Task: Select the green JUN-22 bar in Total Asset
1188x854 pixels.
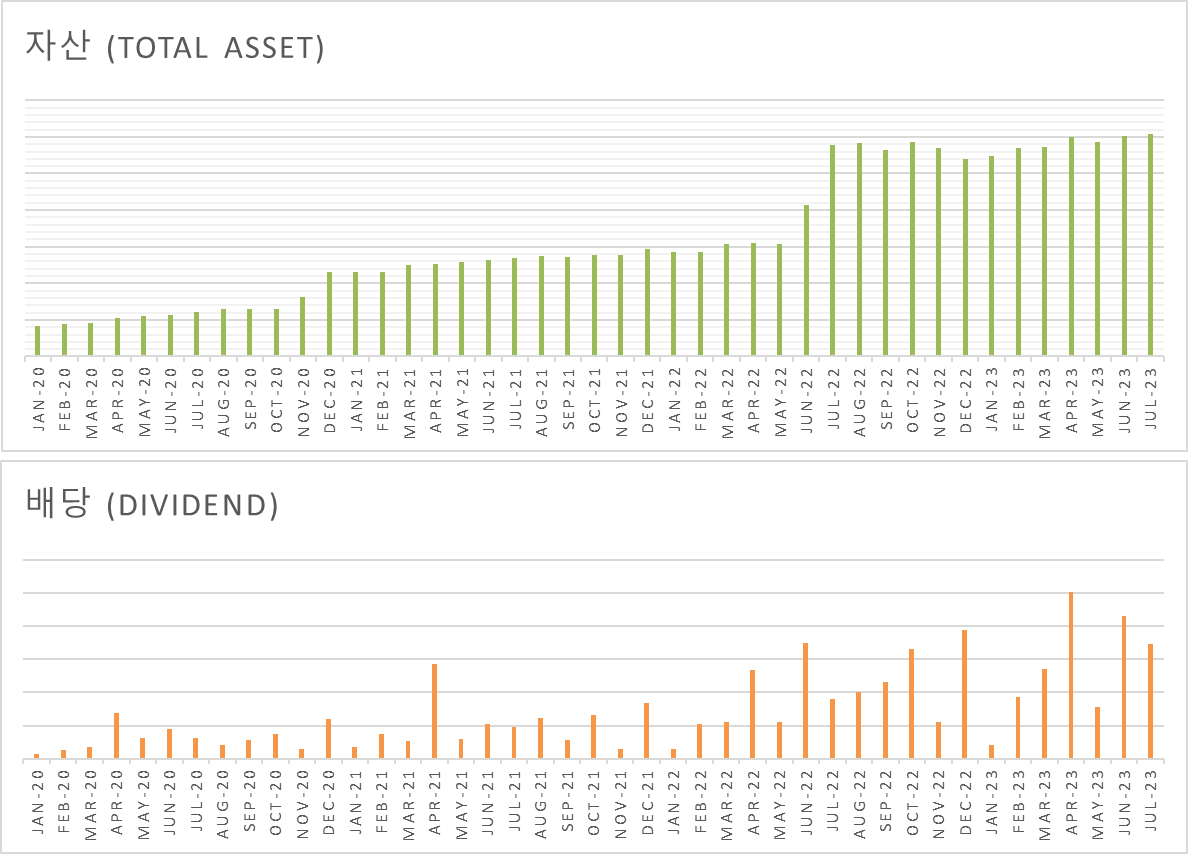Action: click(x=806, y=280)
